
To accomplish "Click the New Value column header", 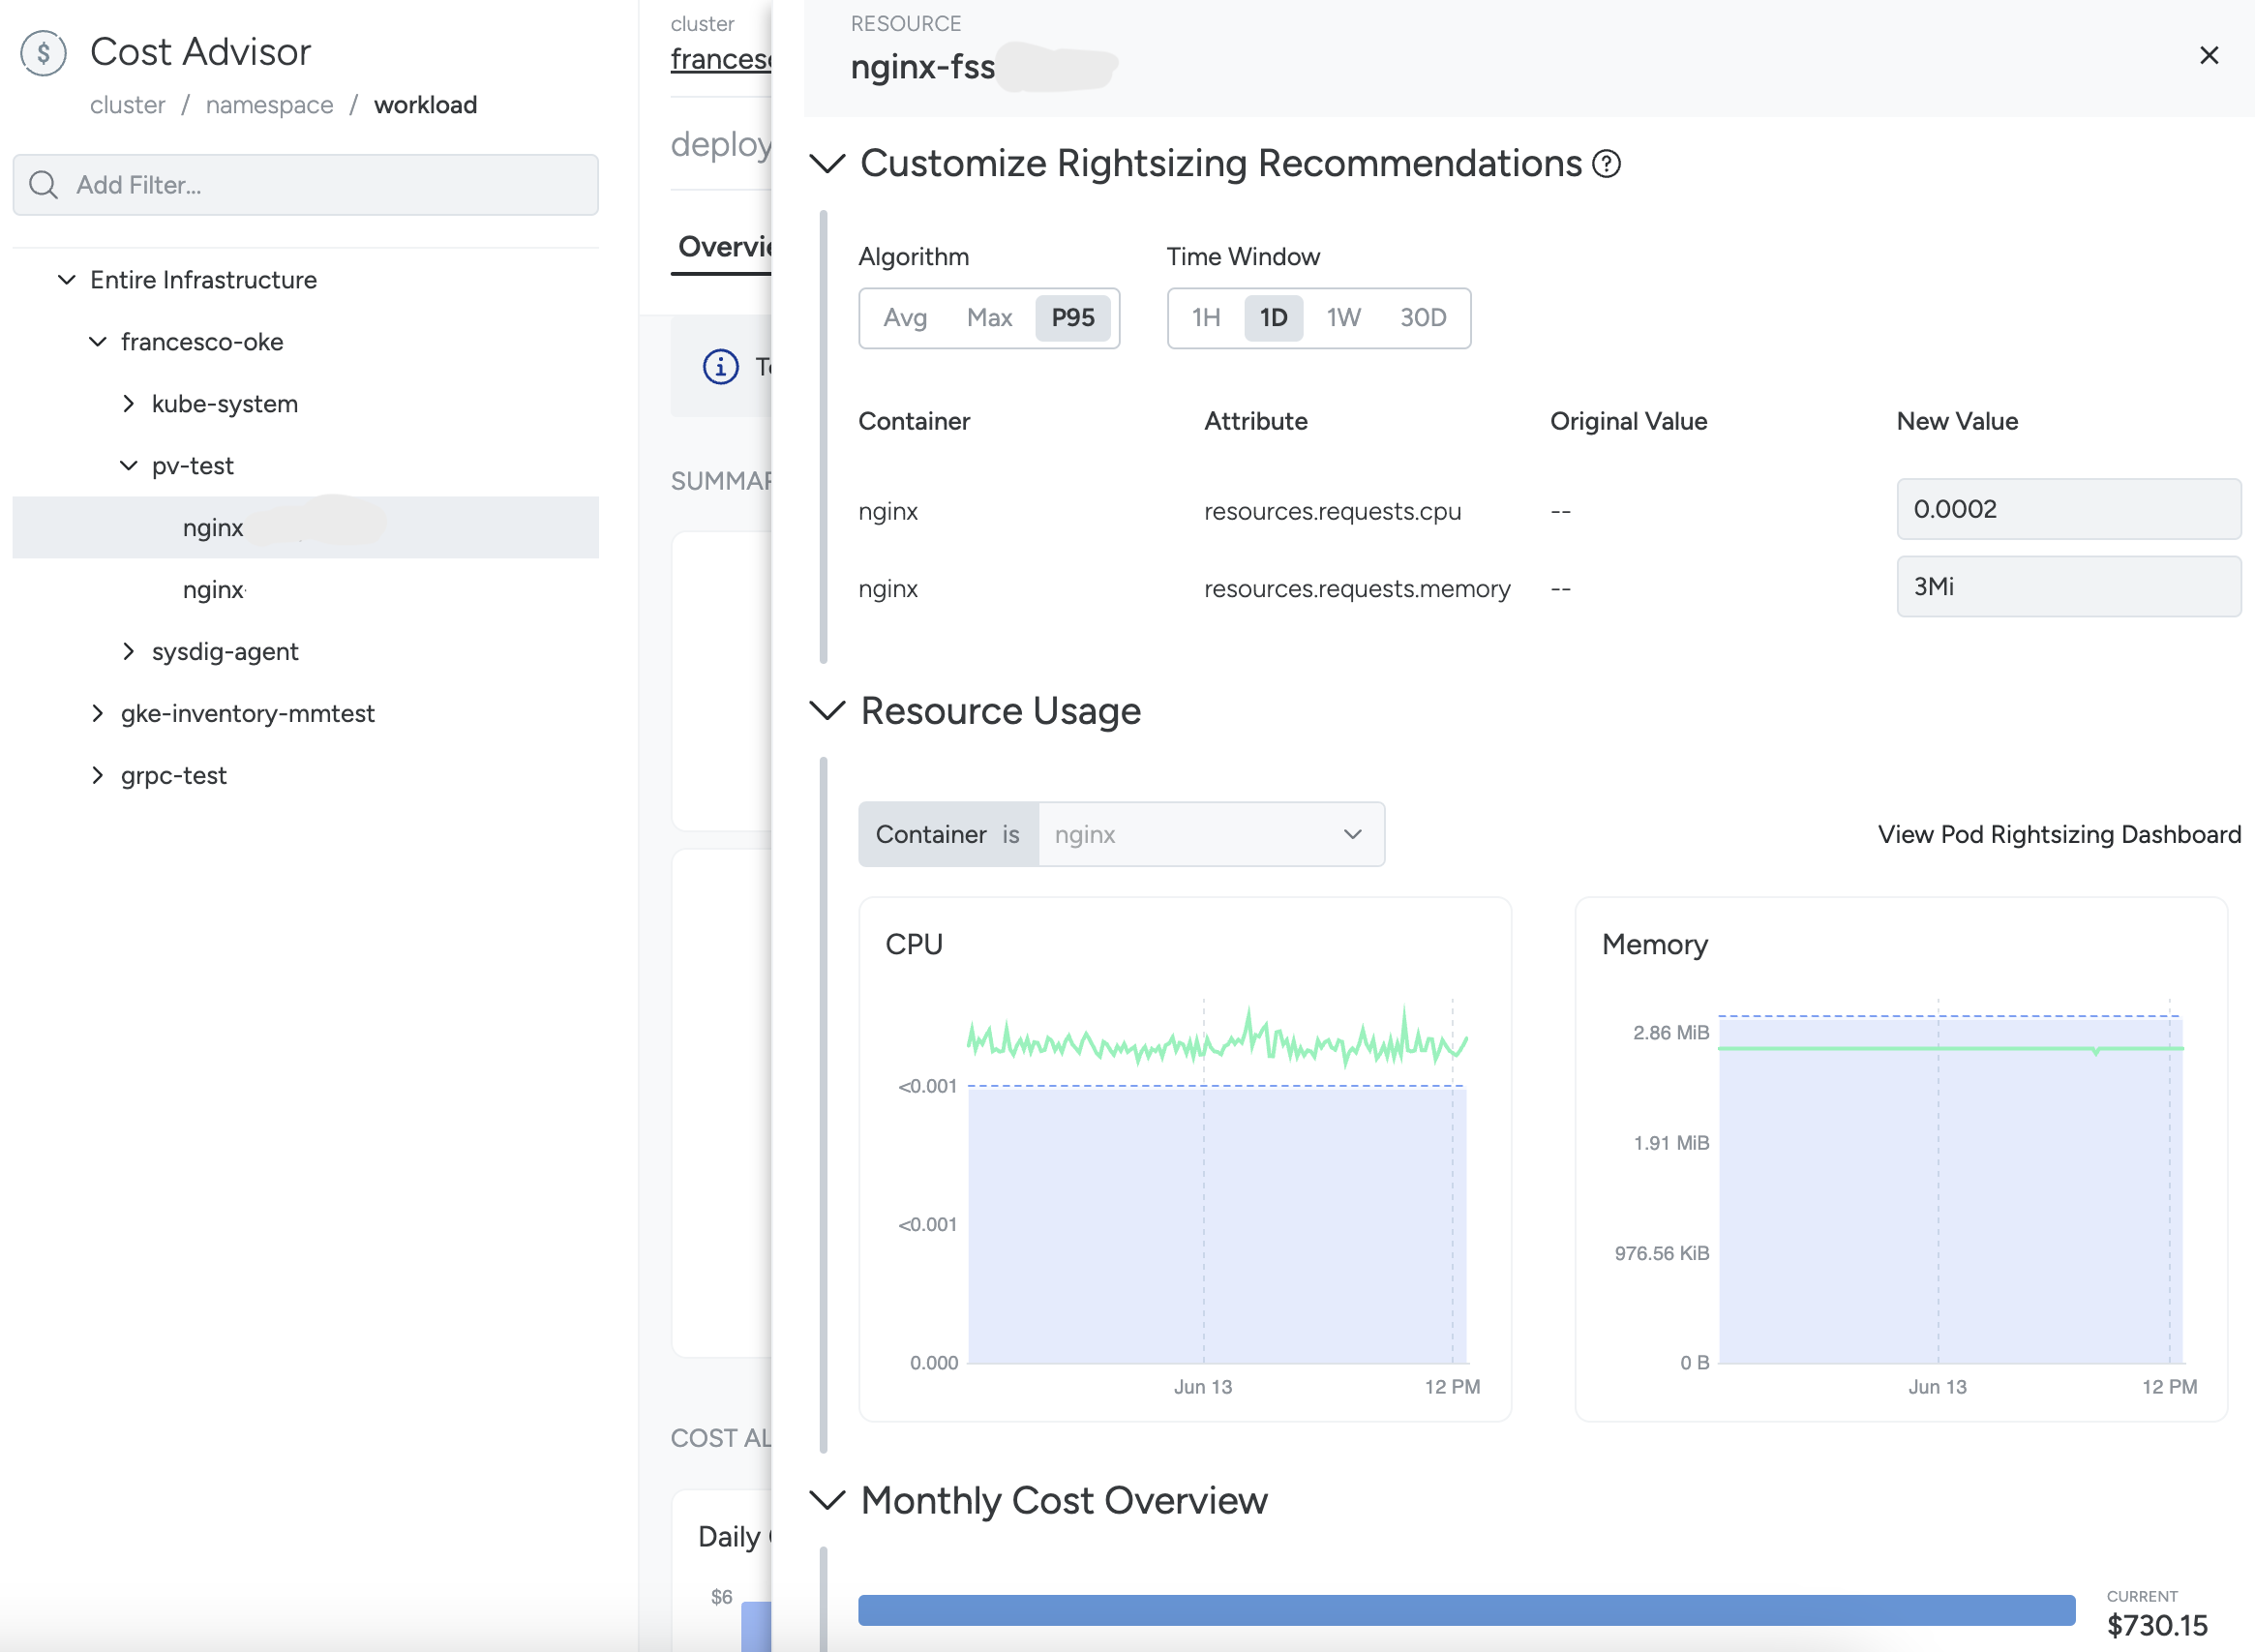I will (1957, 422).
